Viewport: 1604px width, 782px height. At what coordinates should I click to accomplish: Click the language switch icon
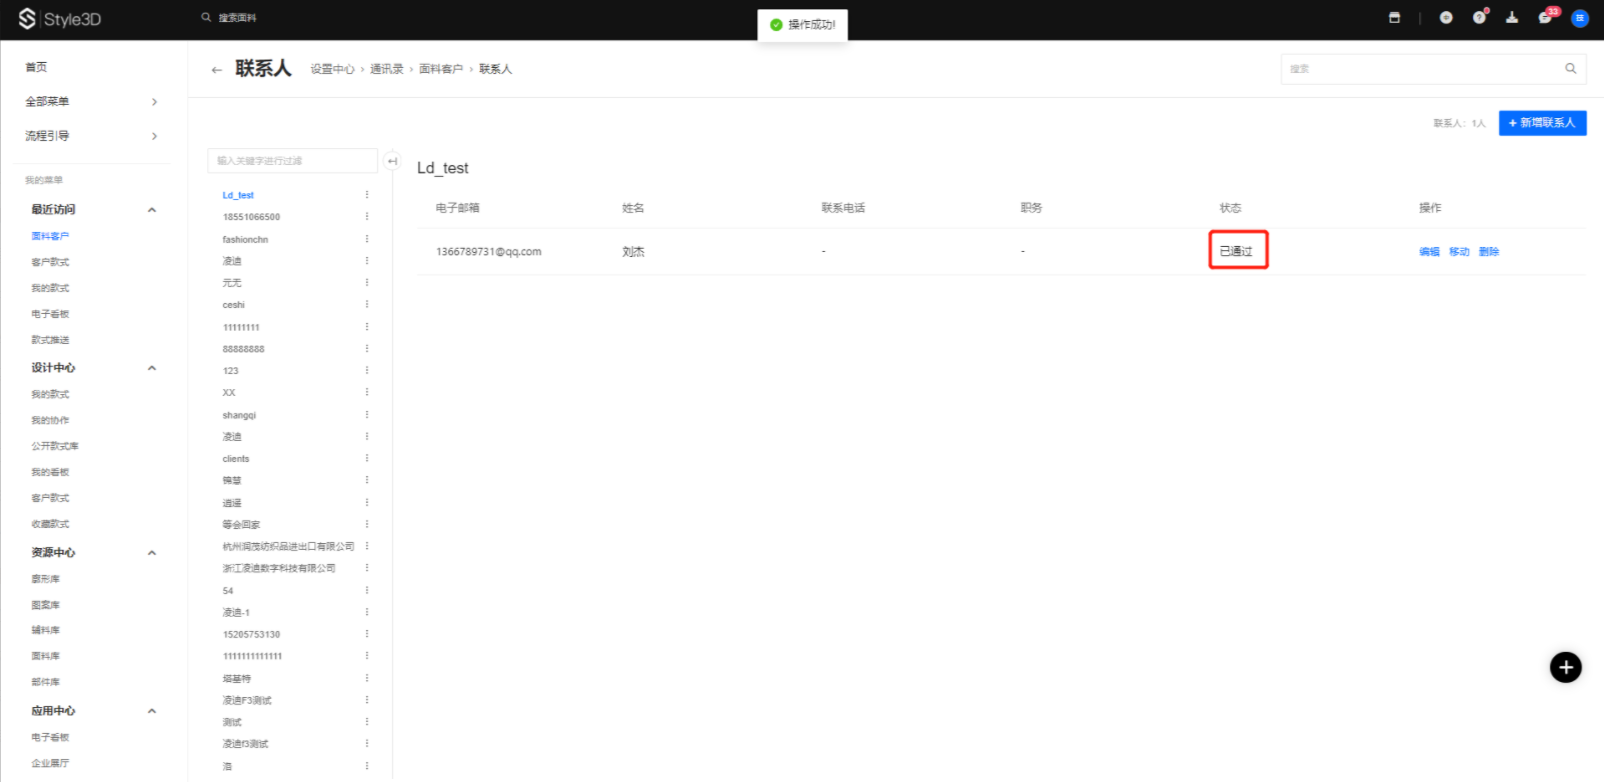coord(1446,18)
